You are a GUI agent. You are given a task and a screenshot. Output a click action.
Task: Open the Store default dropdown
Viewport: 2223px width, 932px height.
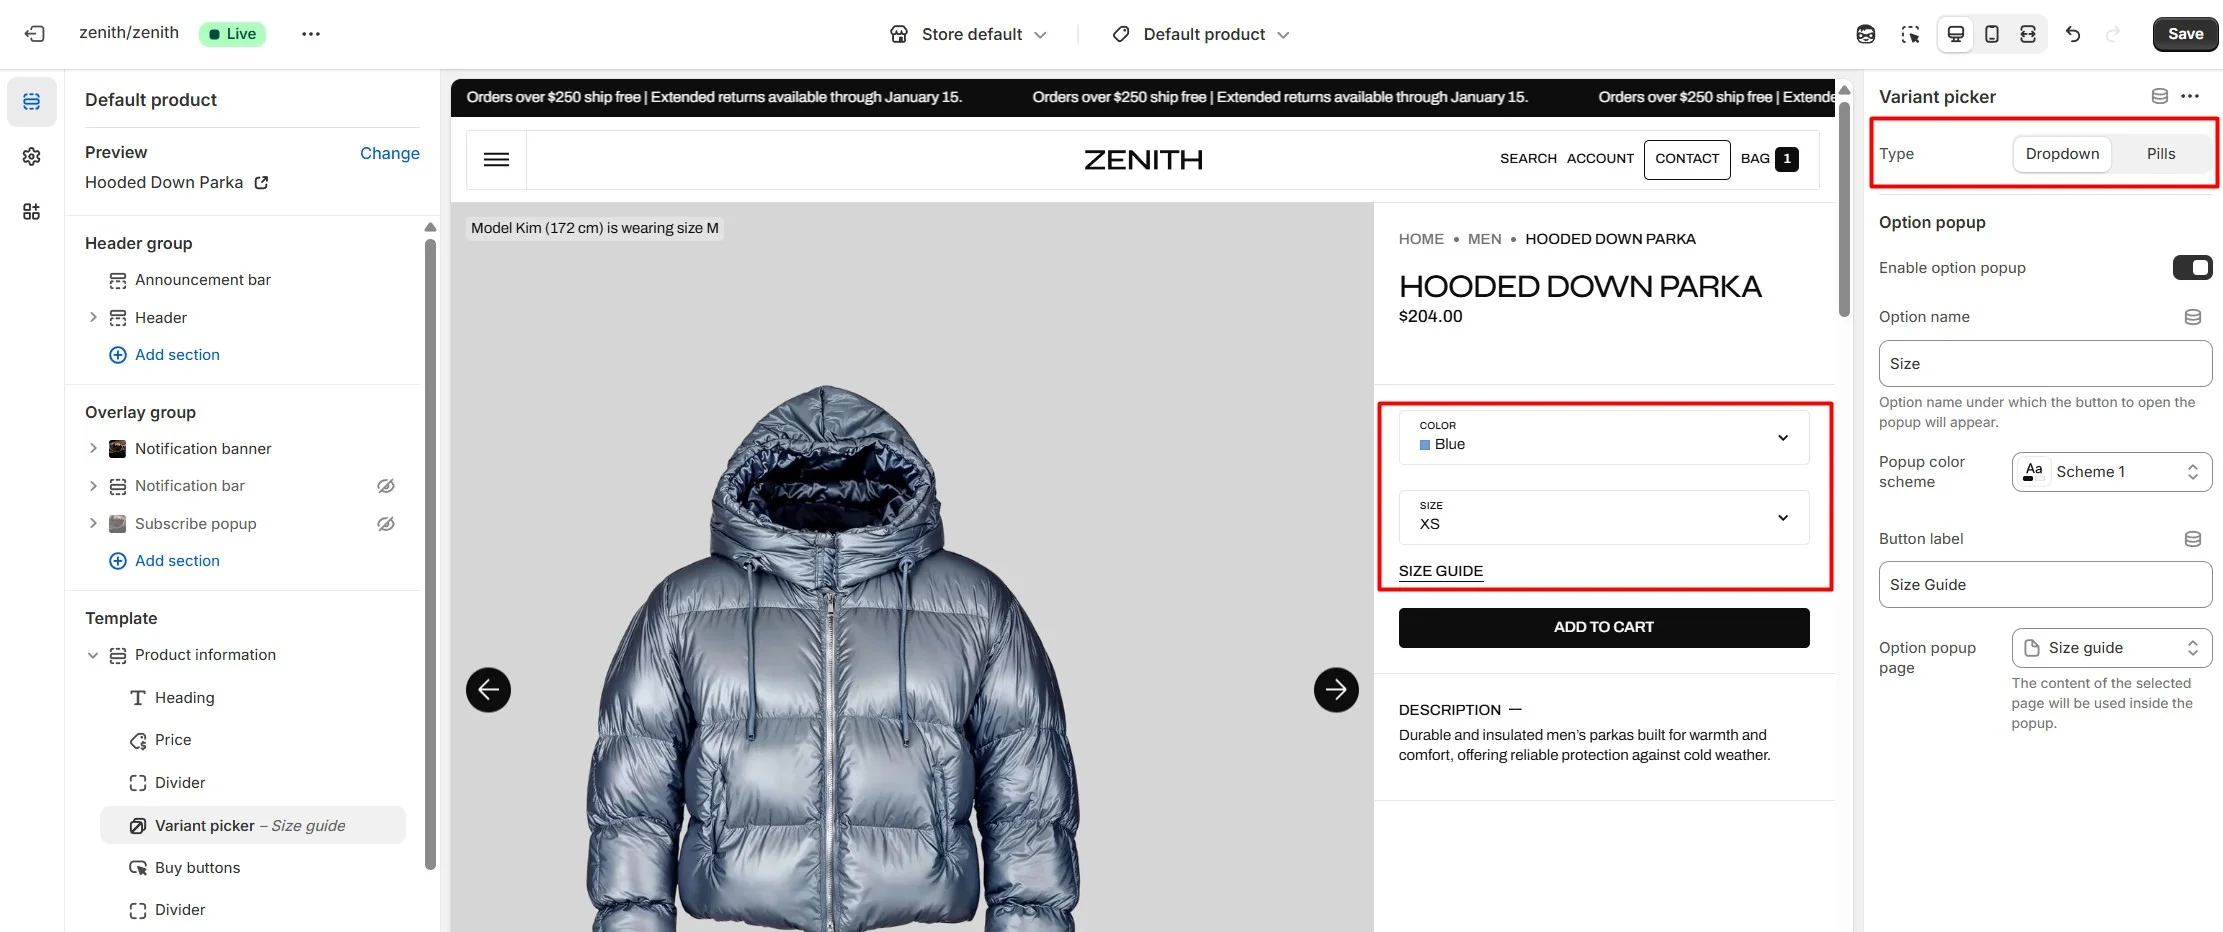click(968, 34)
